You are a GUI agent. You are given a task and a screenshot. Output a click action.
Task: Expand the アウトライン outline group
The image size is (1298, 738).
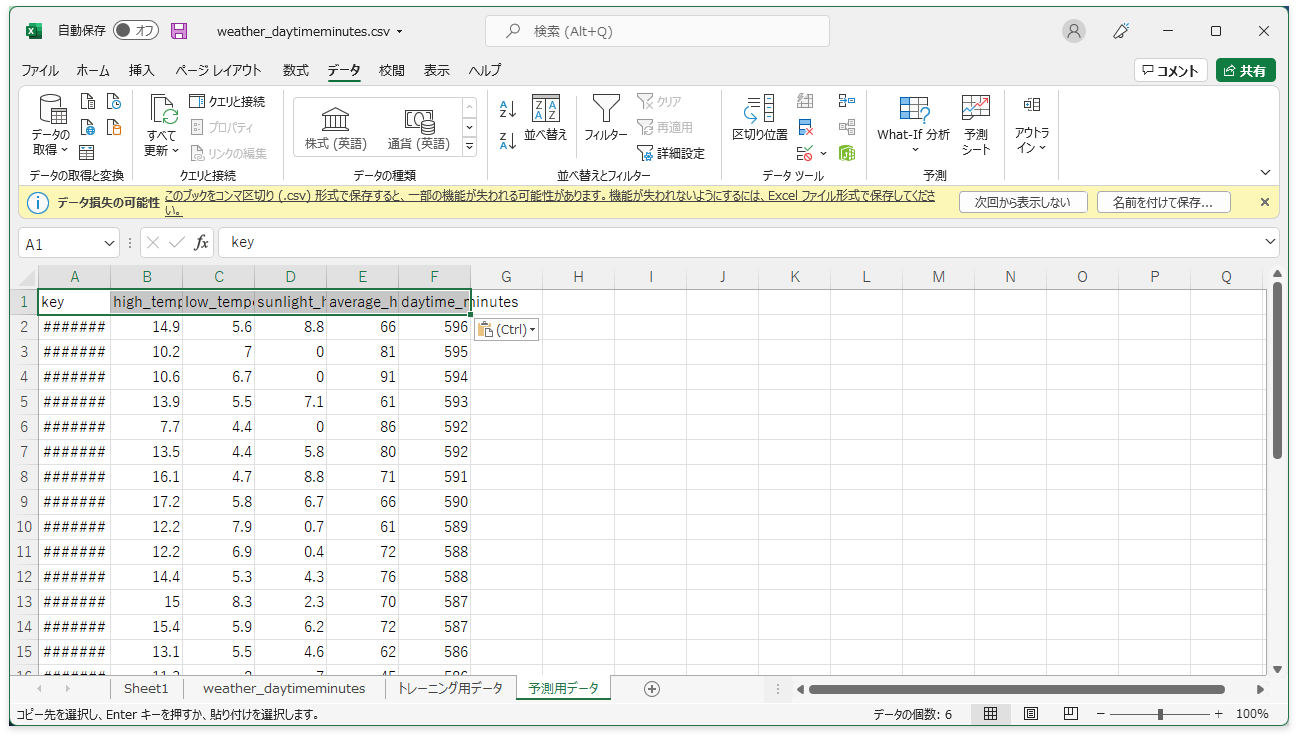pos(1032,125)
